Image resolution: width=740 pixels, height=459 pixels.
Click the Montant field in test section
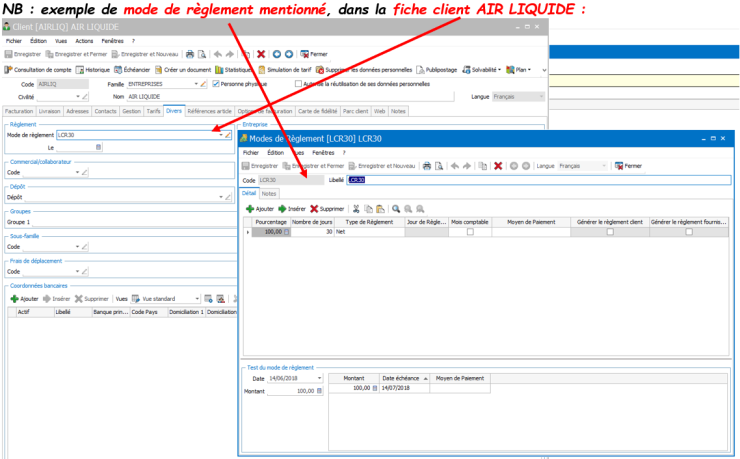pos(295,391)
